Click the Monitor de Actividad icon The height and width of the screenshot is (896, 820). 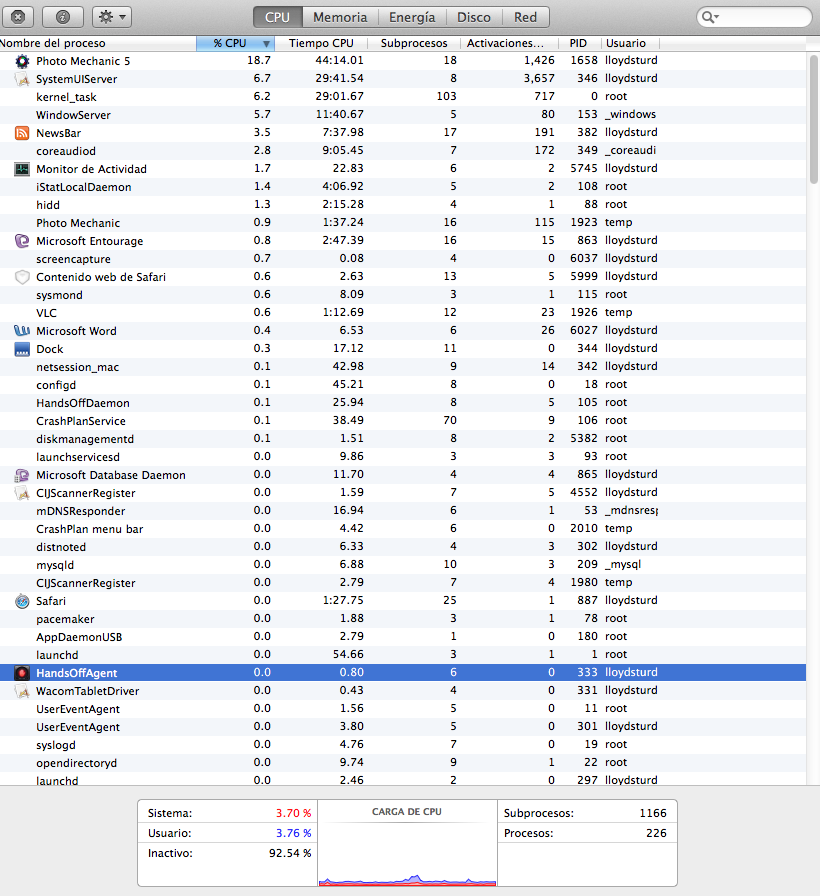(x=22, y=169)
